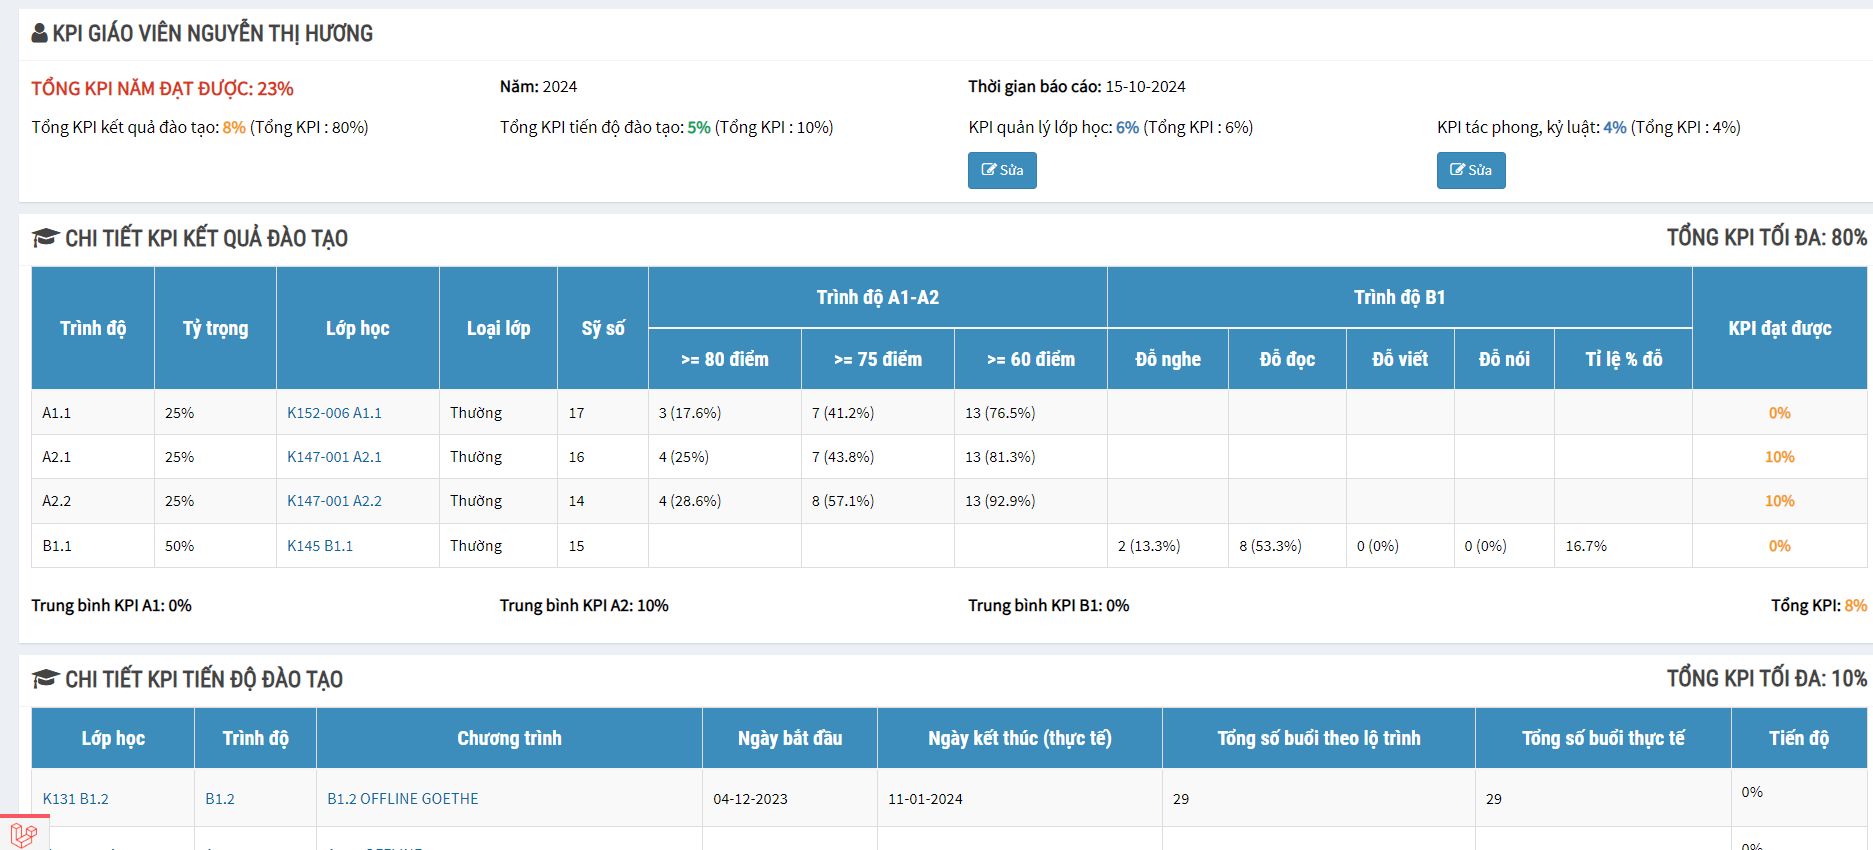Click the Sỹ số column header
The image size is (1873, 850).
click(x=603, y=328)
